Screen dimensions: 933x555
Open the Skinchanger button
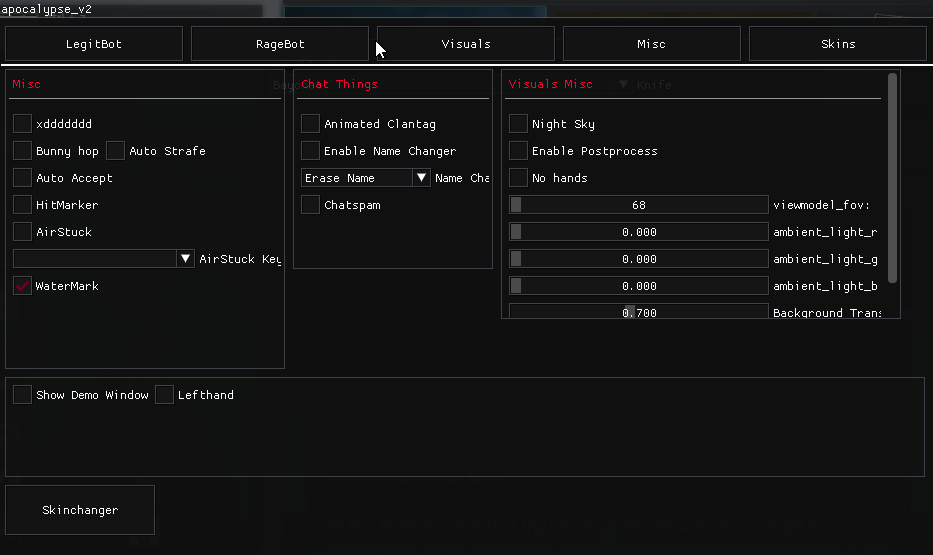pyautogui.click(x=80, y=510)
